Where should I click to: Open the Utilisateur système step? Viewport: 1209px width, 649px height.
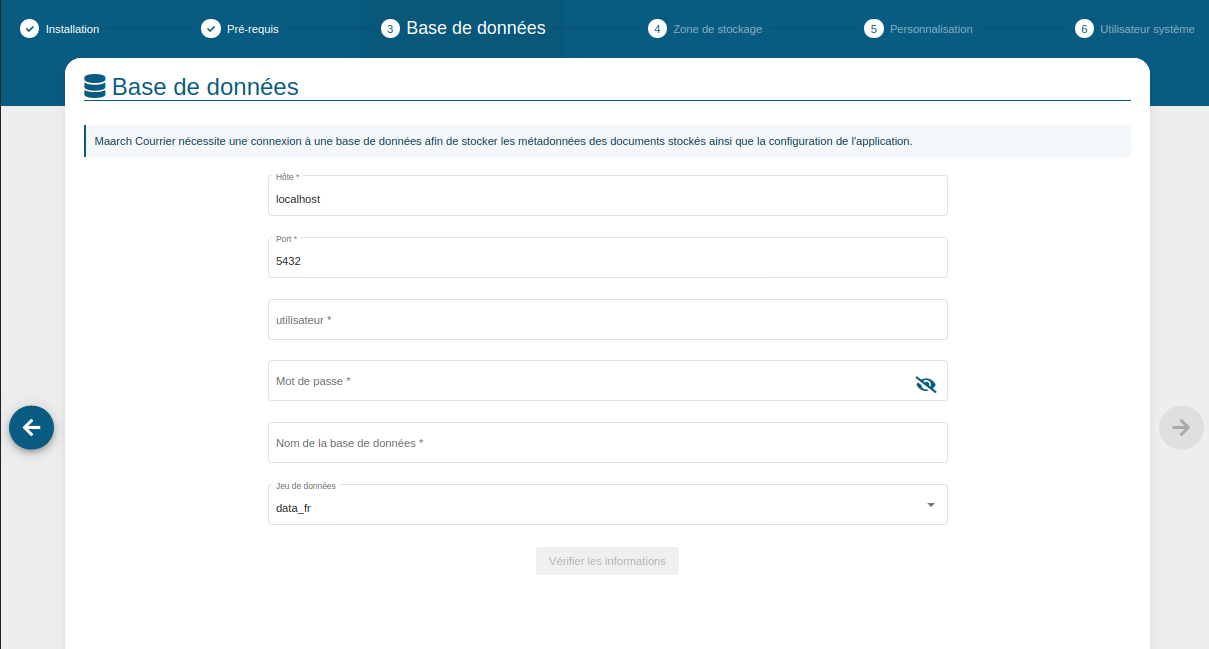pos(1146,29)
